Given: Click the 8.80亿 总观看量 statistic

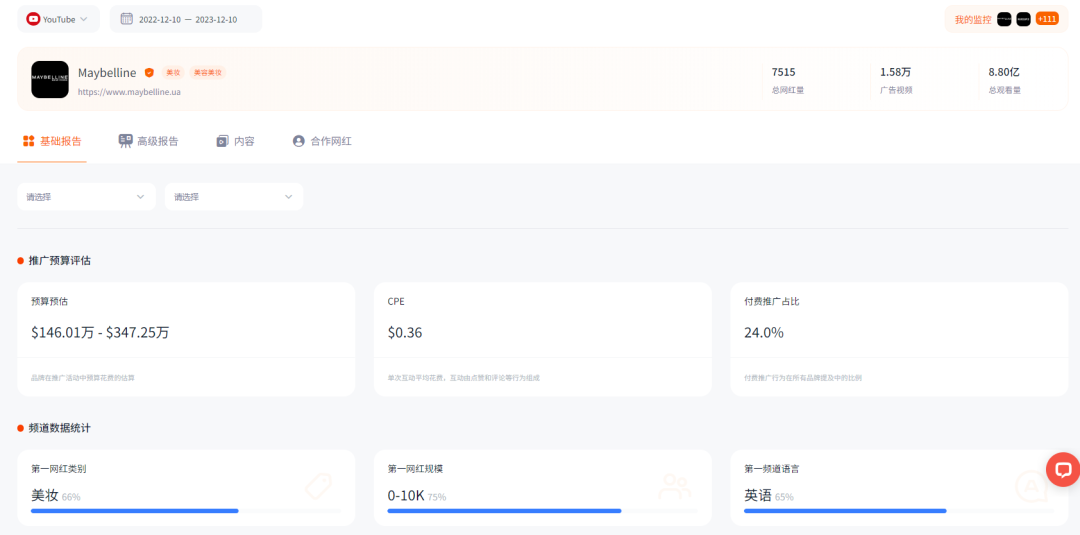Looking at the screenshot, I should (x=1005, y=80).
